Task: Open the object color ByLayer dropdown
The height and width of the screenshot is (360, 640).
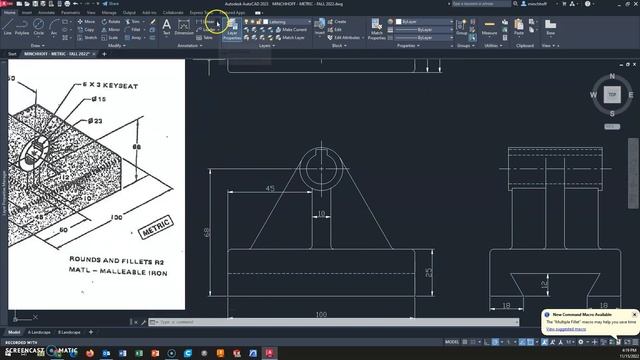Action: click(x=424, y=21)
